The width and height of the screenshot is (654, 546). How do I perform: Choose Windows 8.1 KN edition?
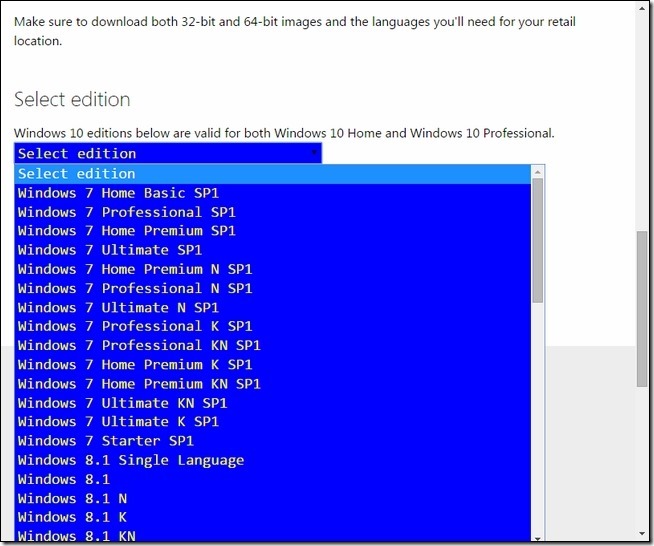(x=273, y=536)
